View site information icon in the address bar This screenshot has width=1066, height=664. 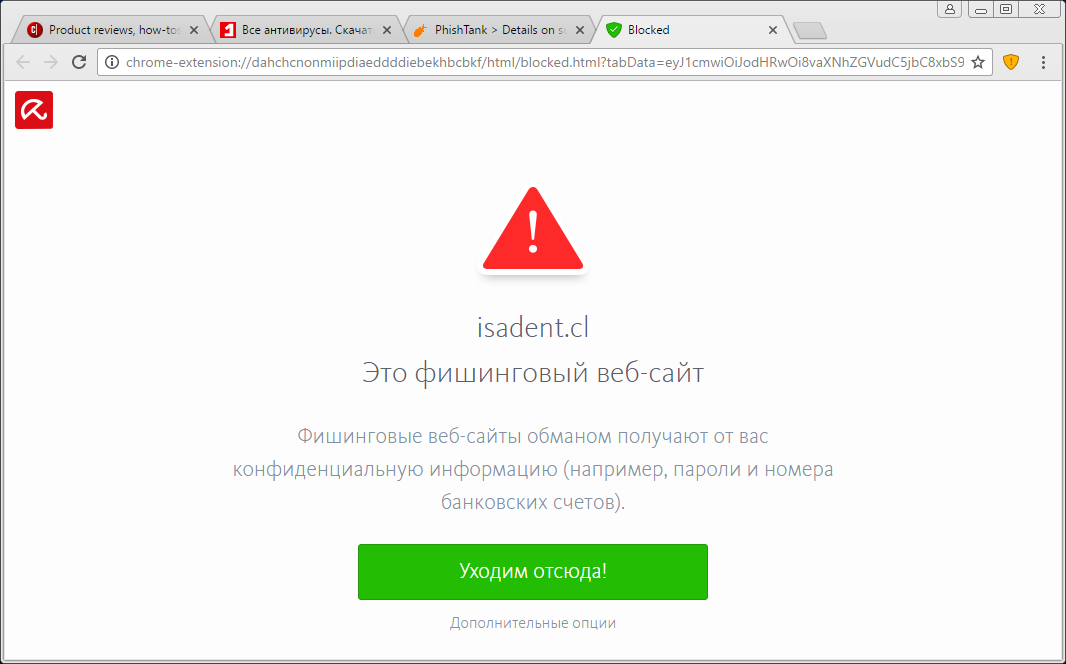(x=112, y=63)
